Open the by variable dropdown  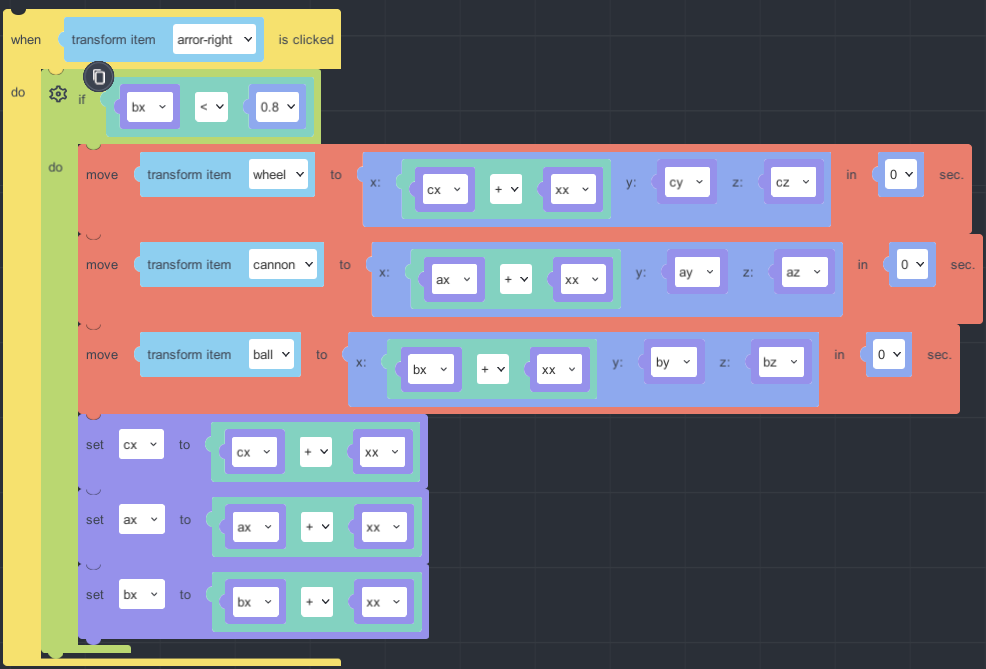(675, 363)
